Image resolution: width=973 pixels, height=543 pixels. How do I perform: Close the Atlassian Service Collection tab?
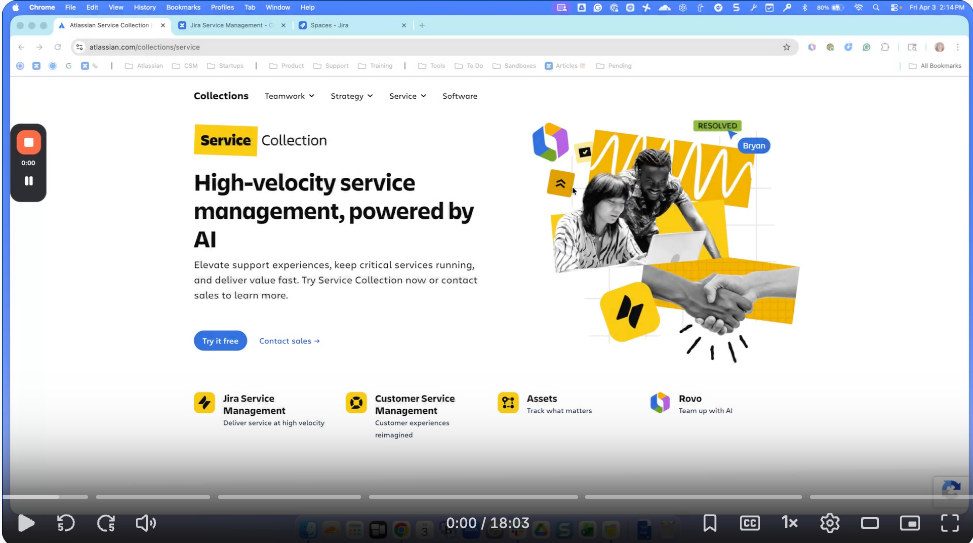click(x=163, y=25)
